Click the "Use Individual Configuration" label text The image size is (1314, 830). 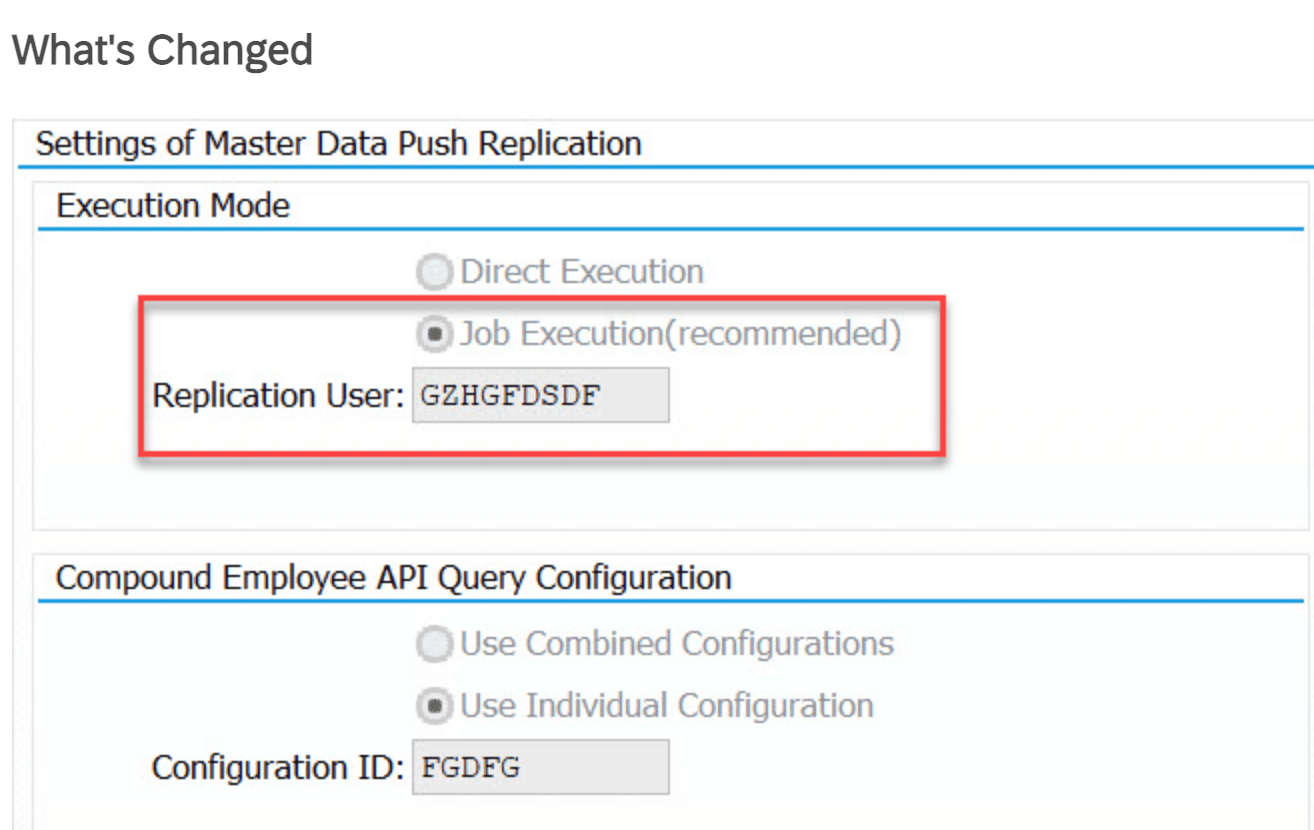tap(666, 706)
